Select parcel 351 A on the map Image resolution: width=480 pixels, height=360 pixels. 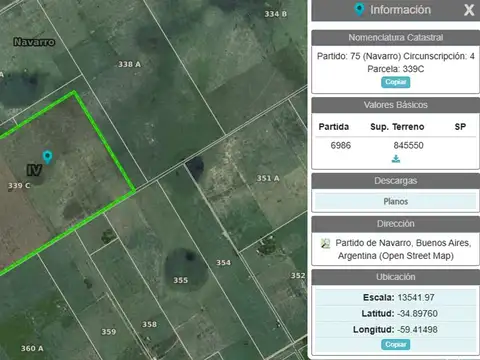coord(268,178)
